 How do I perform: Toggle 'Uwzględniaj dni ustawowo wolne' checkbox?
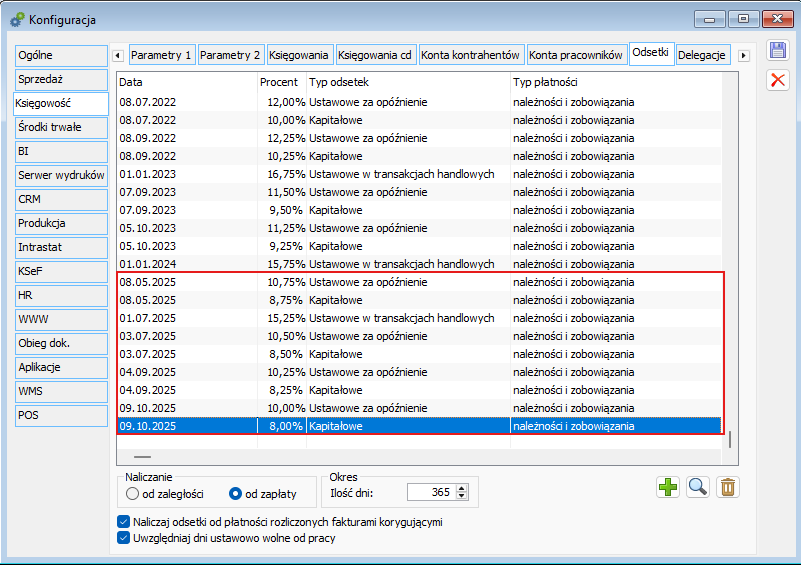(124, 538)
